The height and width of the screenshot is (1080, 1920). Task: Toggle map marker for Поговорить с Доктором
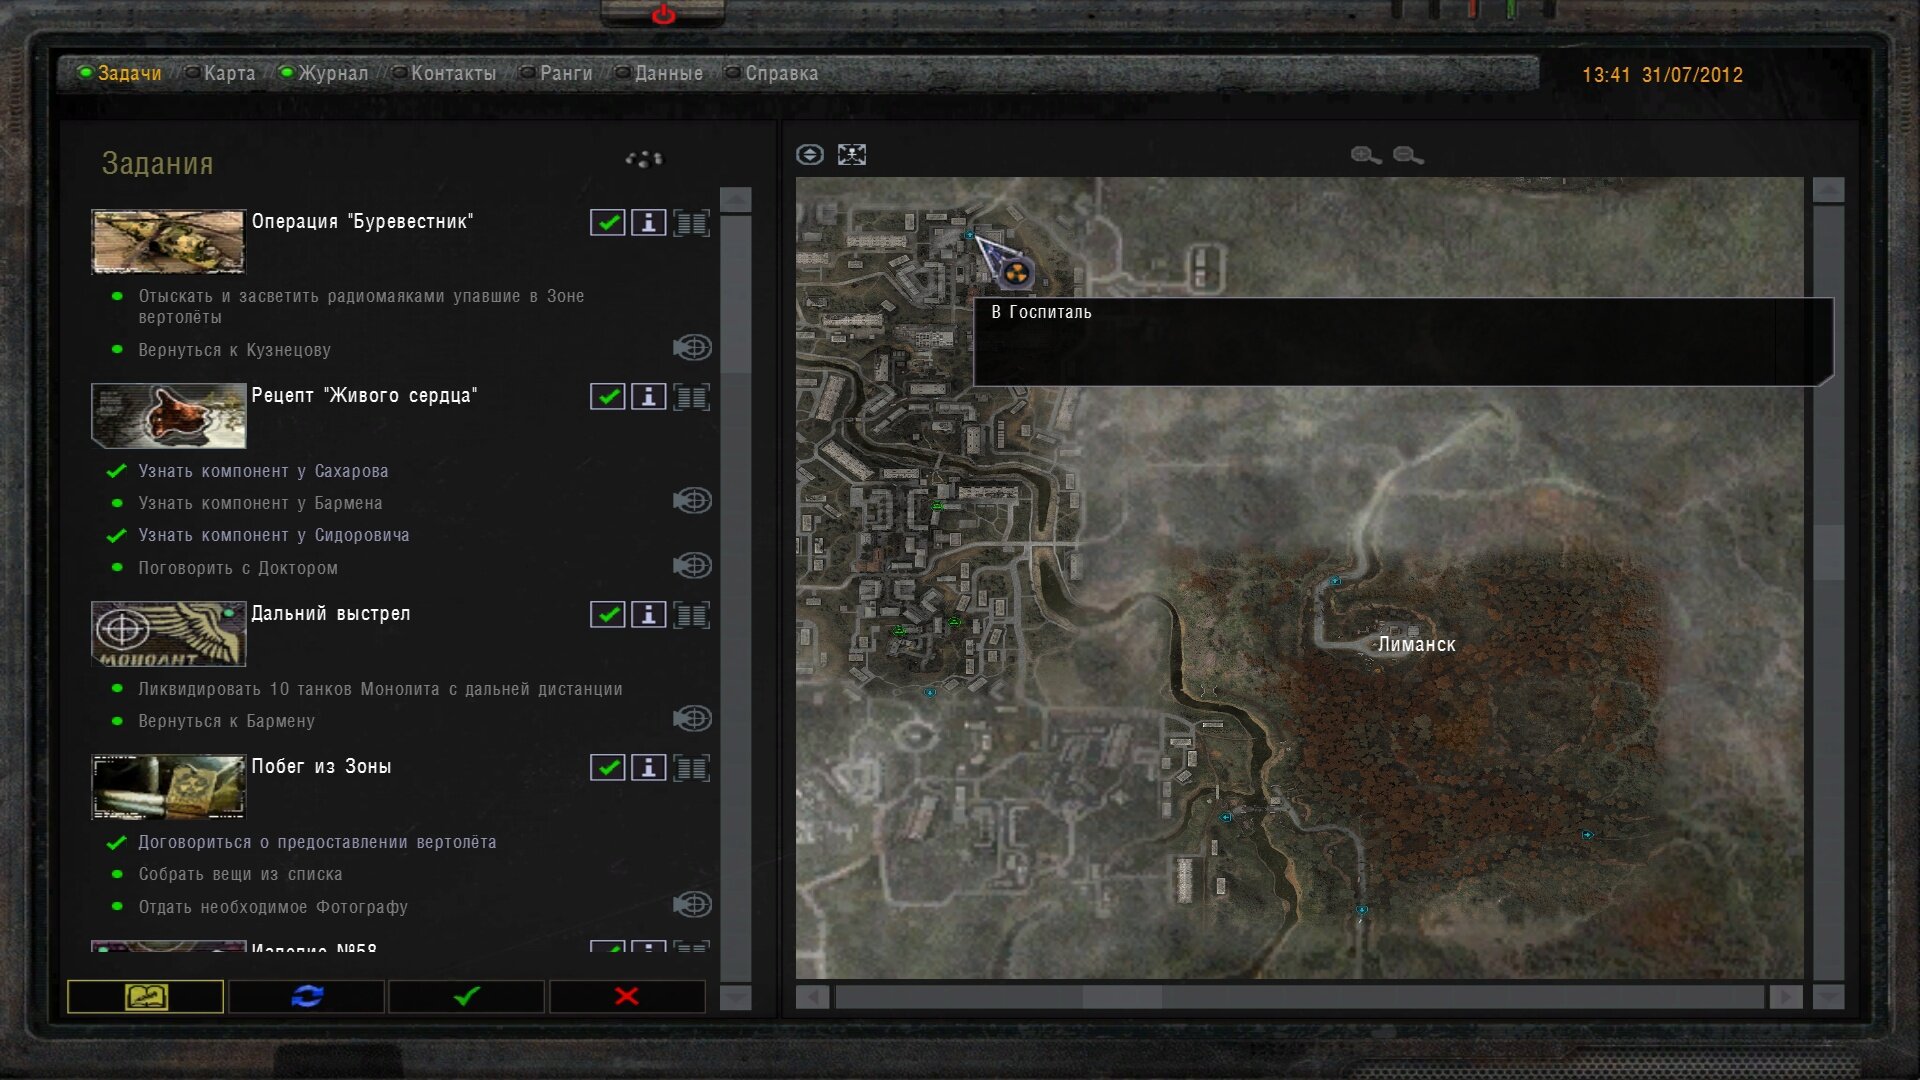click(692, 566)
